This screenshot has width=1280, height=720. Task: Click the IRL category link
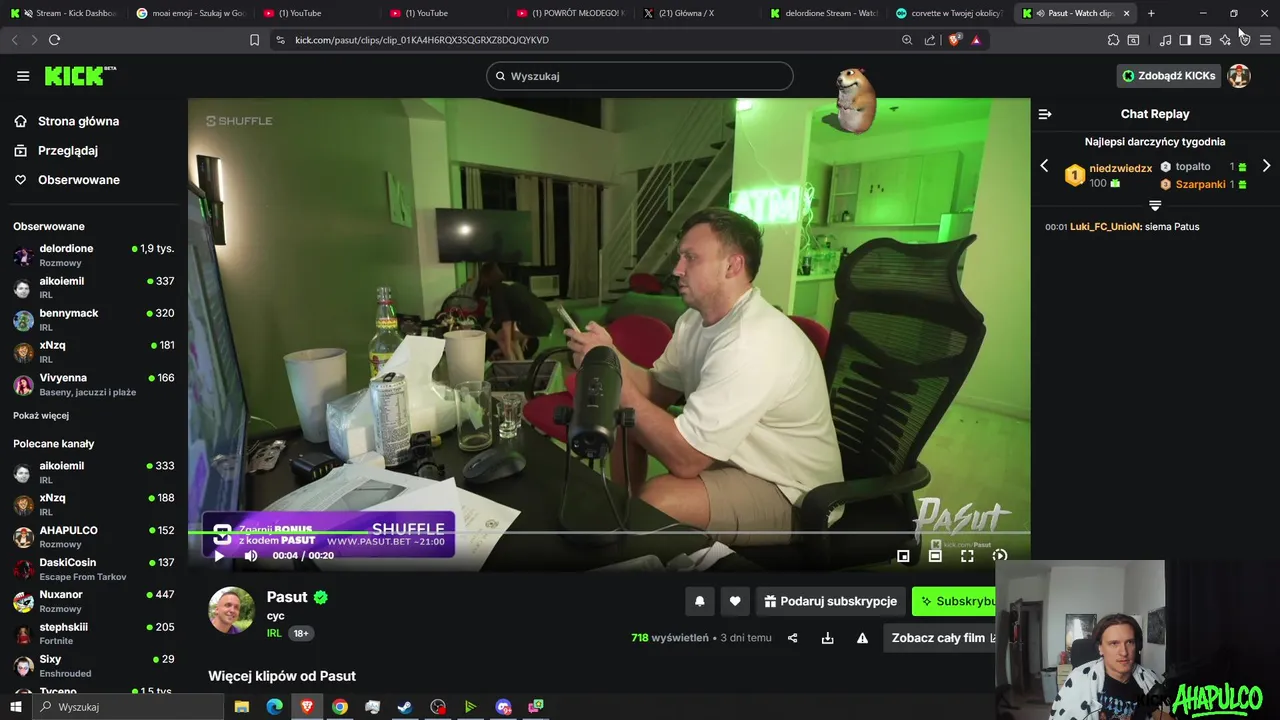274,633
